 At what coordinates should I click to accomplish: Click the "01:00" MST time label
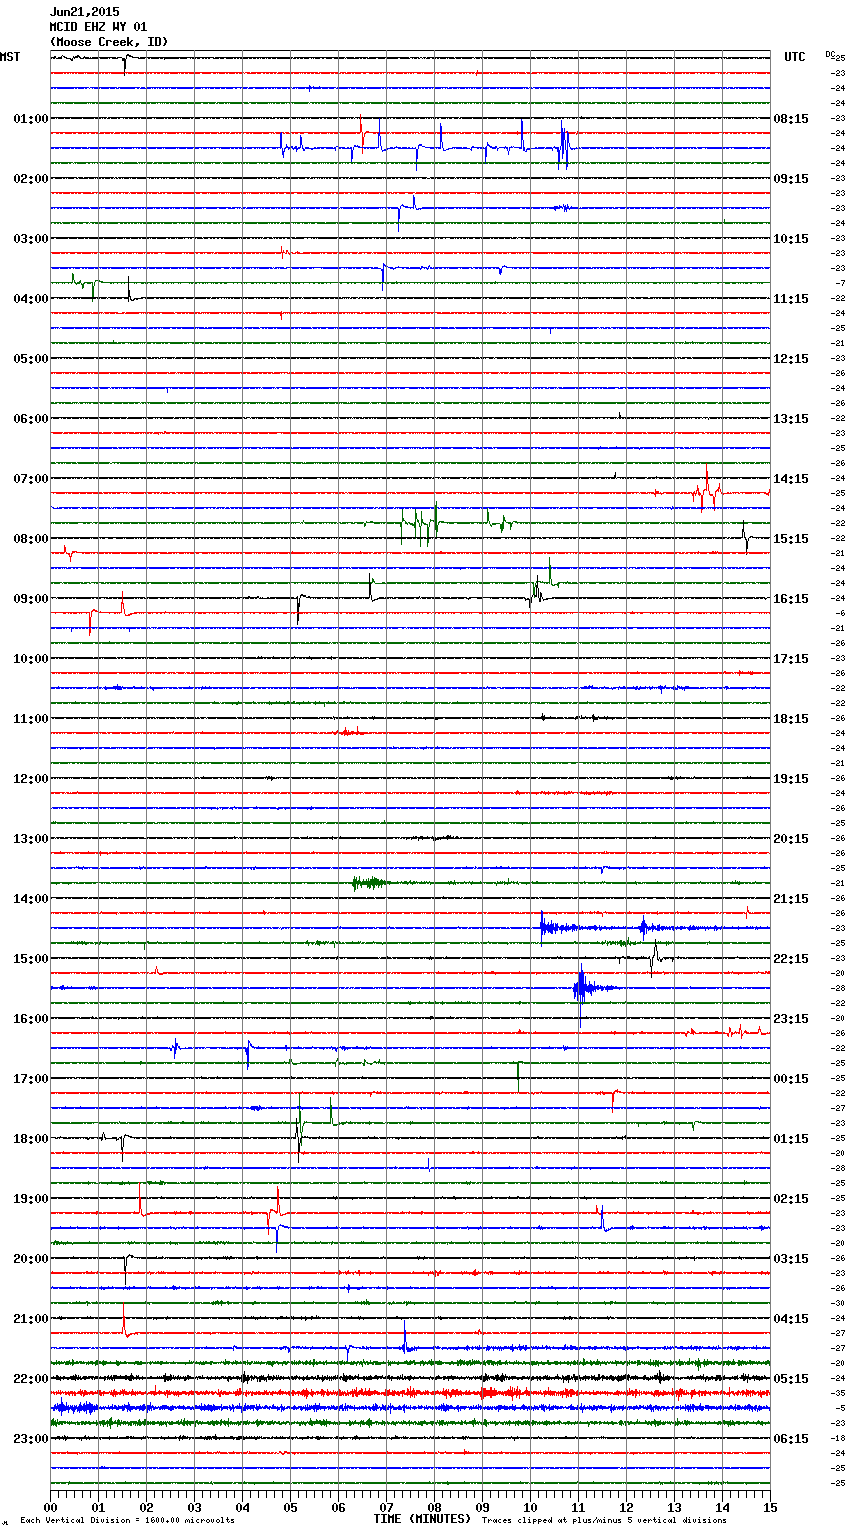tap(31, 119)
